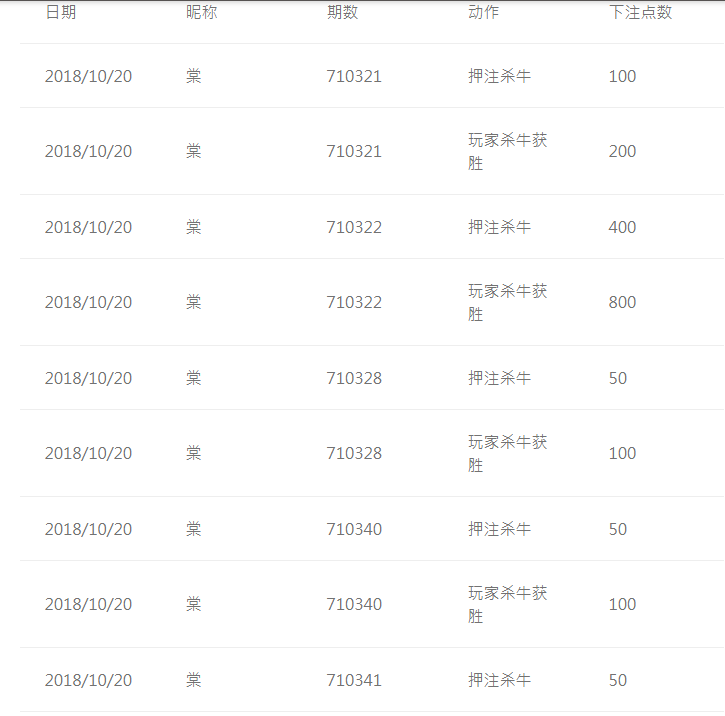Select the 800 bet points cell
This screenshot has height=716, width=725.
pyautogui.click(x=622, y=302)
